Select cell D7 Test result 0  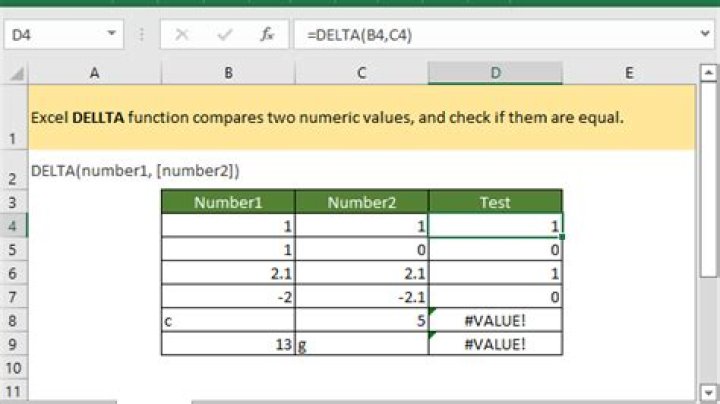click(x=495, y=297)
